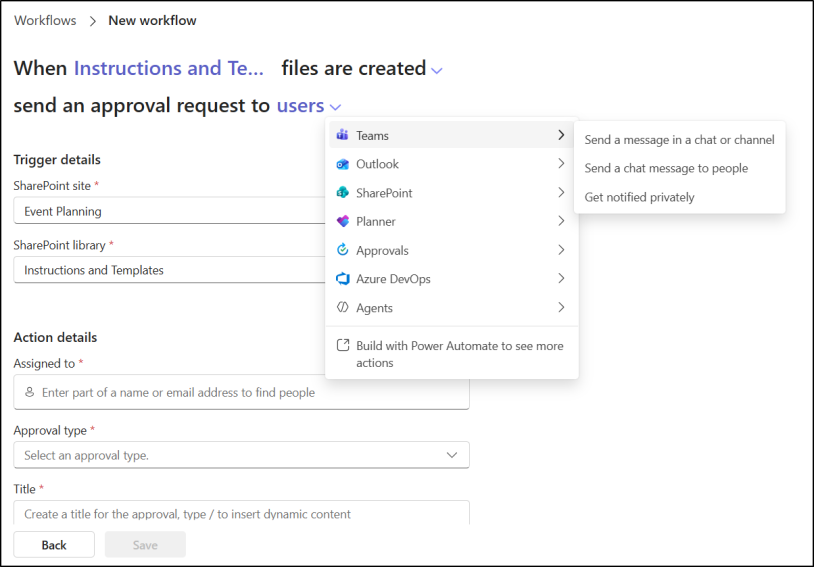Choose Send a chat message to people
The height and width of the screenshot is (567, 814).
coord(679,168)
